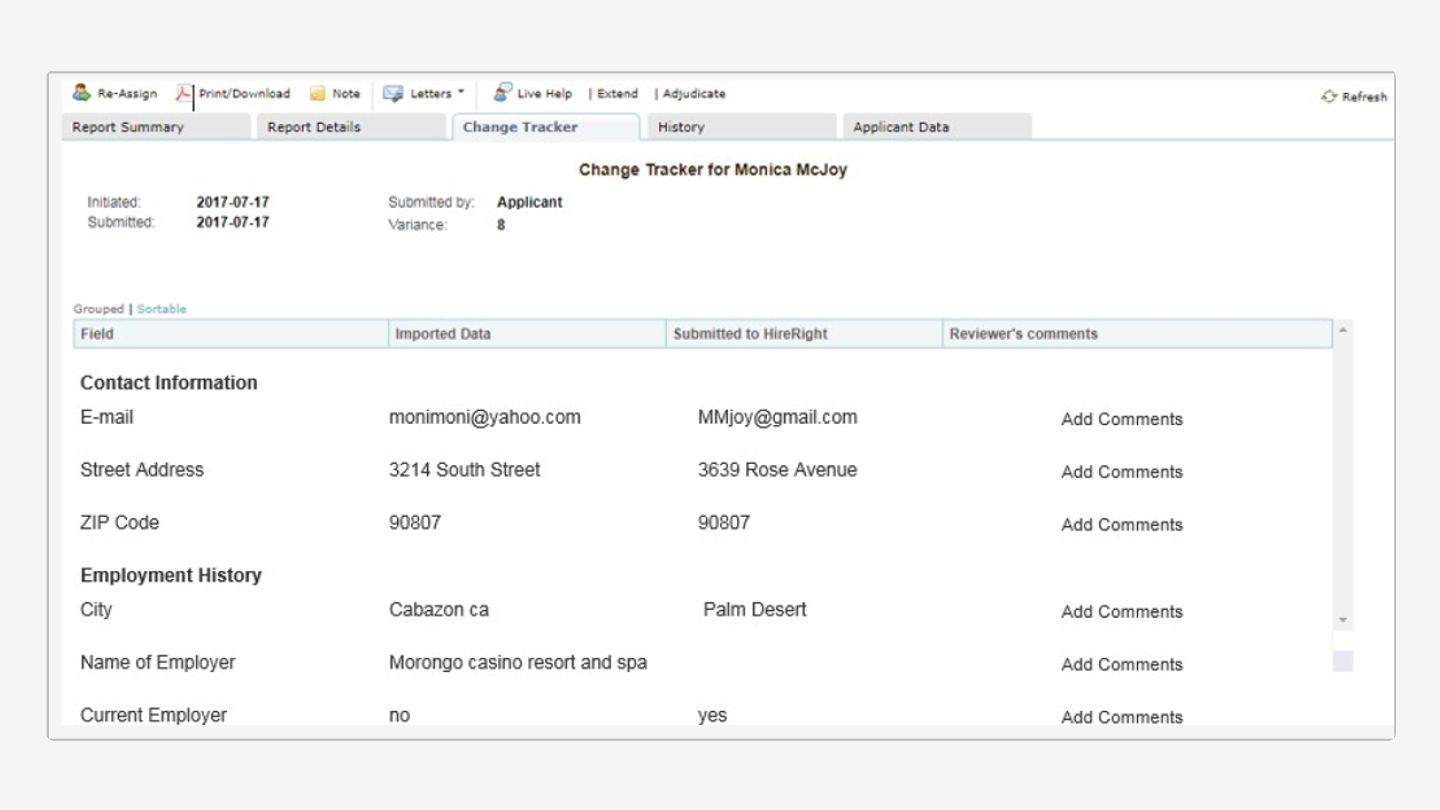Open Live Help chat icon
This screenshot has width=1440, height=810.
pyautogui.click(x=502, y=93)
